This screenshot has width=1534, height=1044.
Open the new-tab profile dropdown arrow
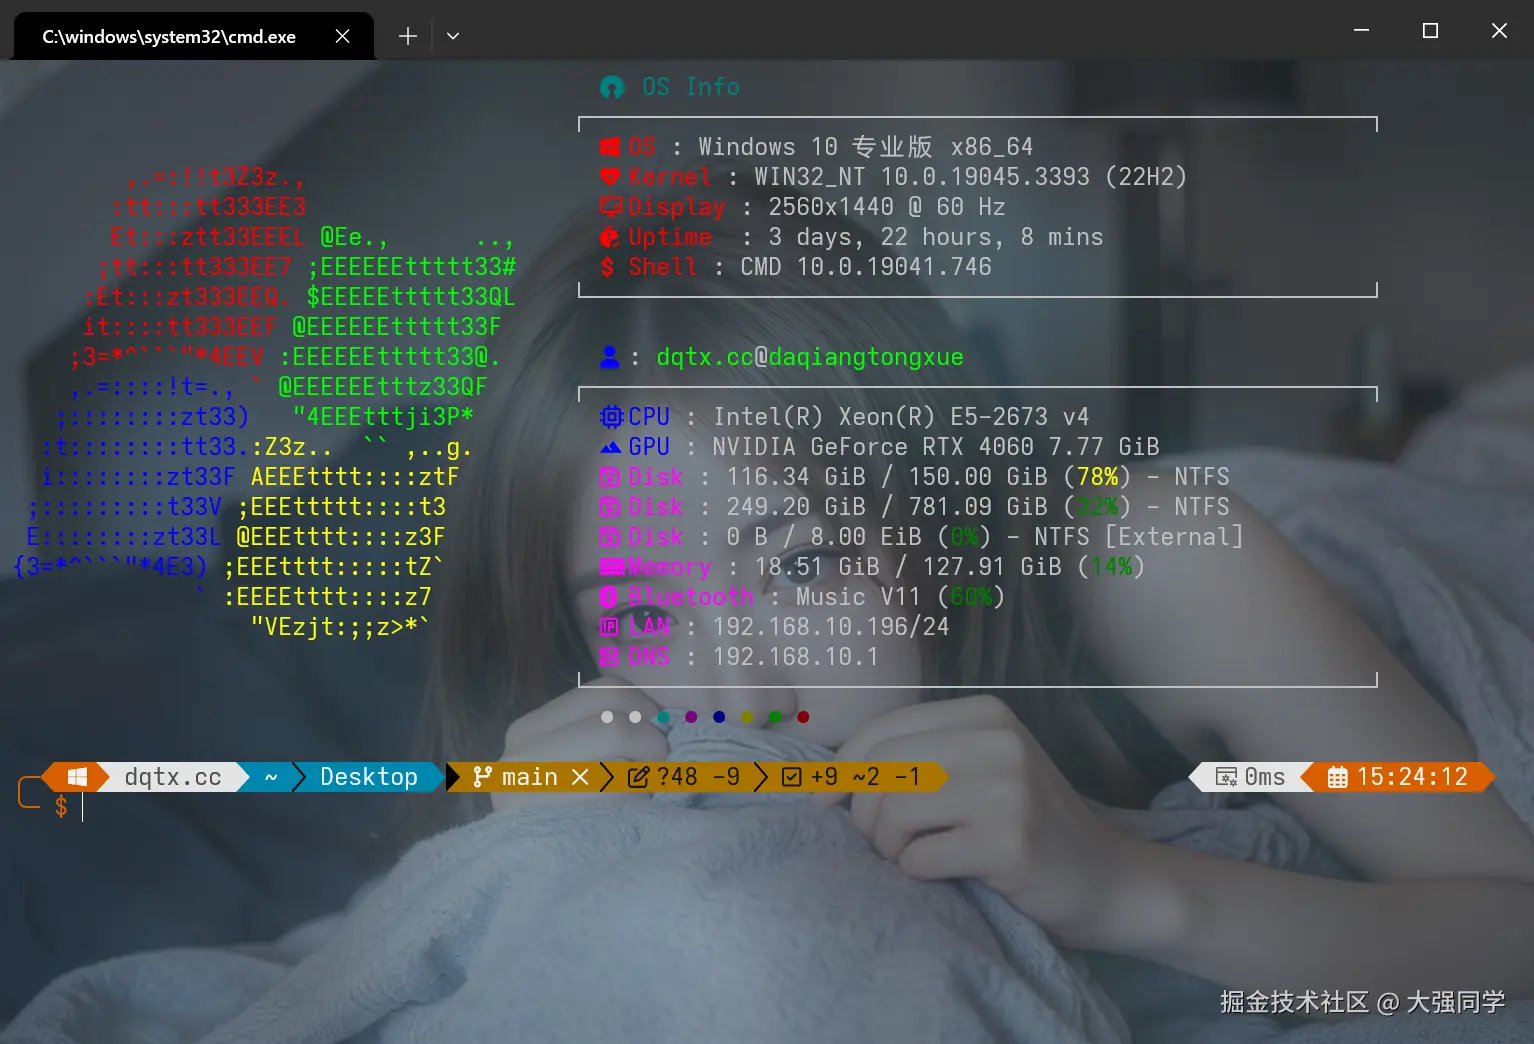pyautogui.click(x=453, y=36)
